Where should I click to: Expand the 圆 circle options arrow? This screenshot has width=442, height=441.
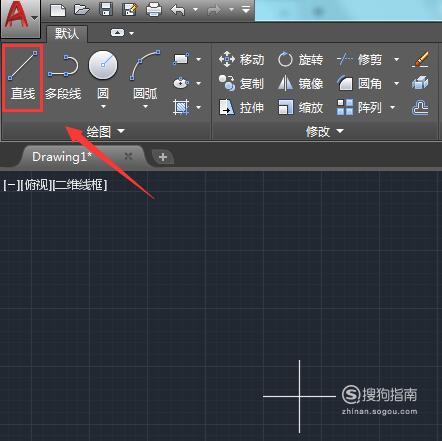pos(103,107)
